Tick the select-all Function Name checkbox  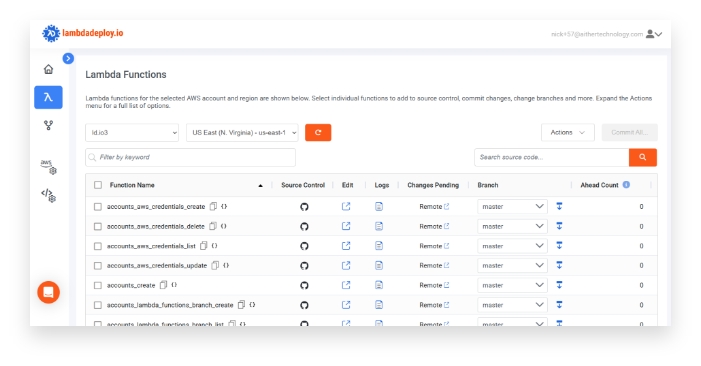[x=98, y=185]
